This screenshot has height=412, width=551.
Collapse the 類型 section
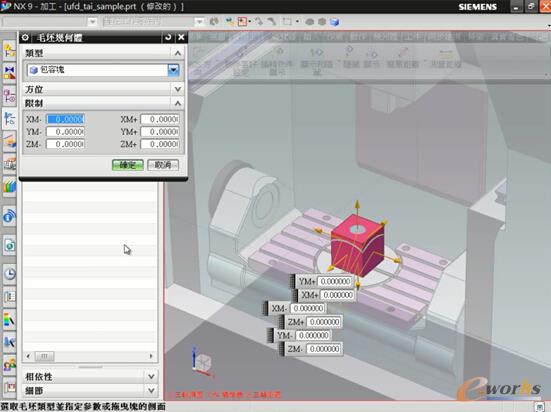177,53
